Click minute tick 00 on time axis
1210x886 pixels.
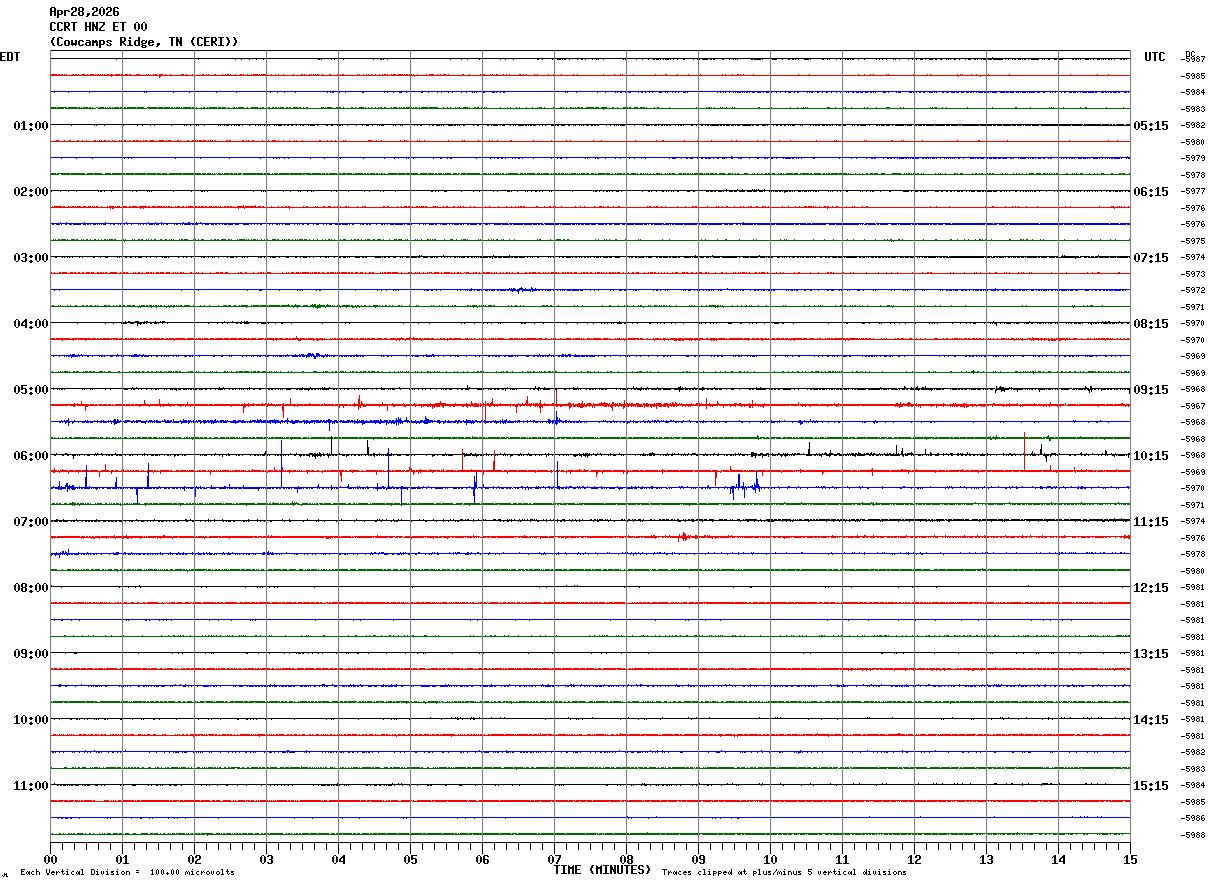(50, 859)
